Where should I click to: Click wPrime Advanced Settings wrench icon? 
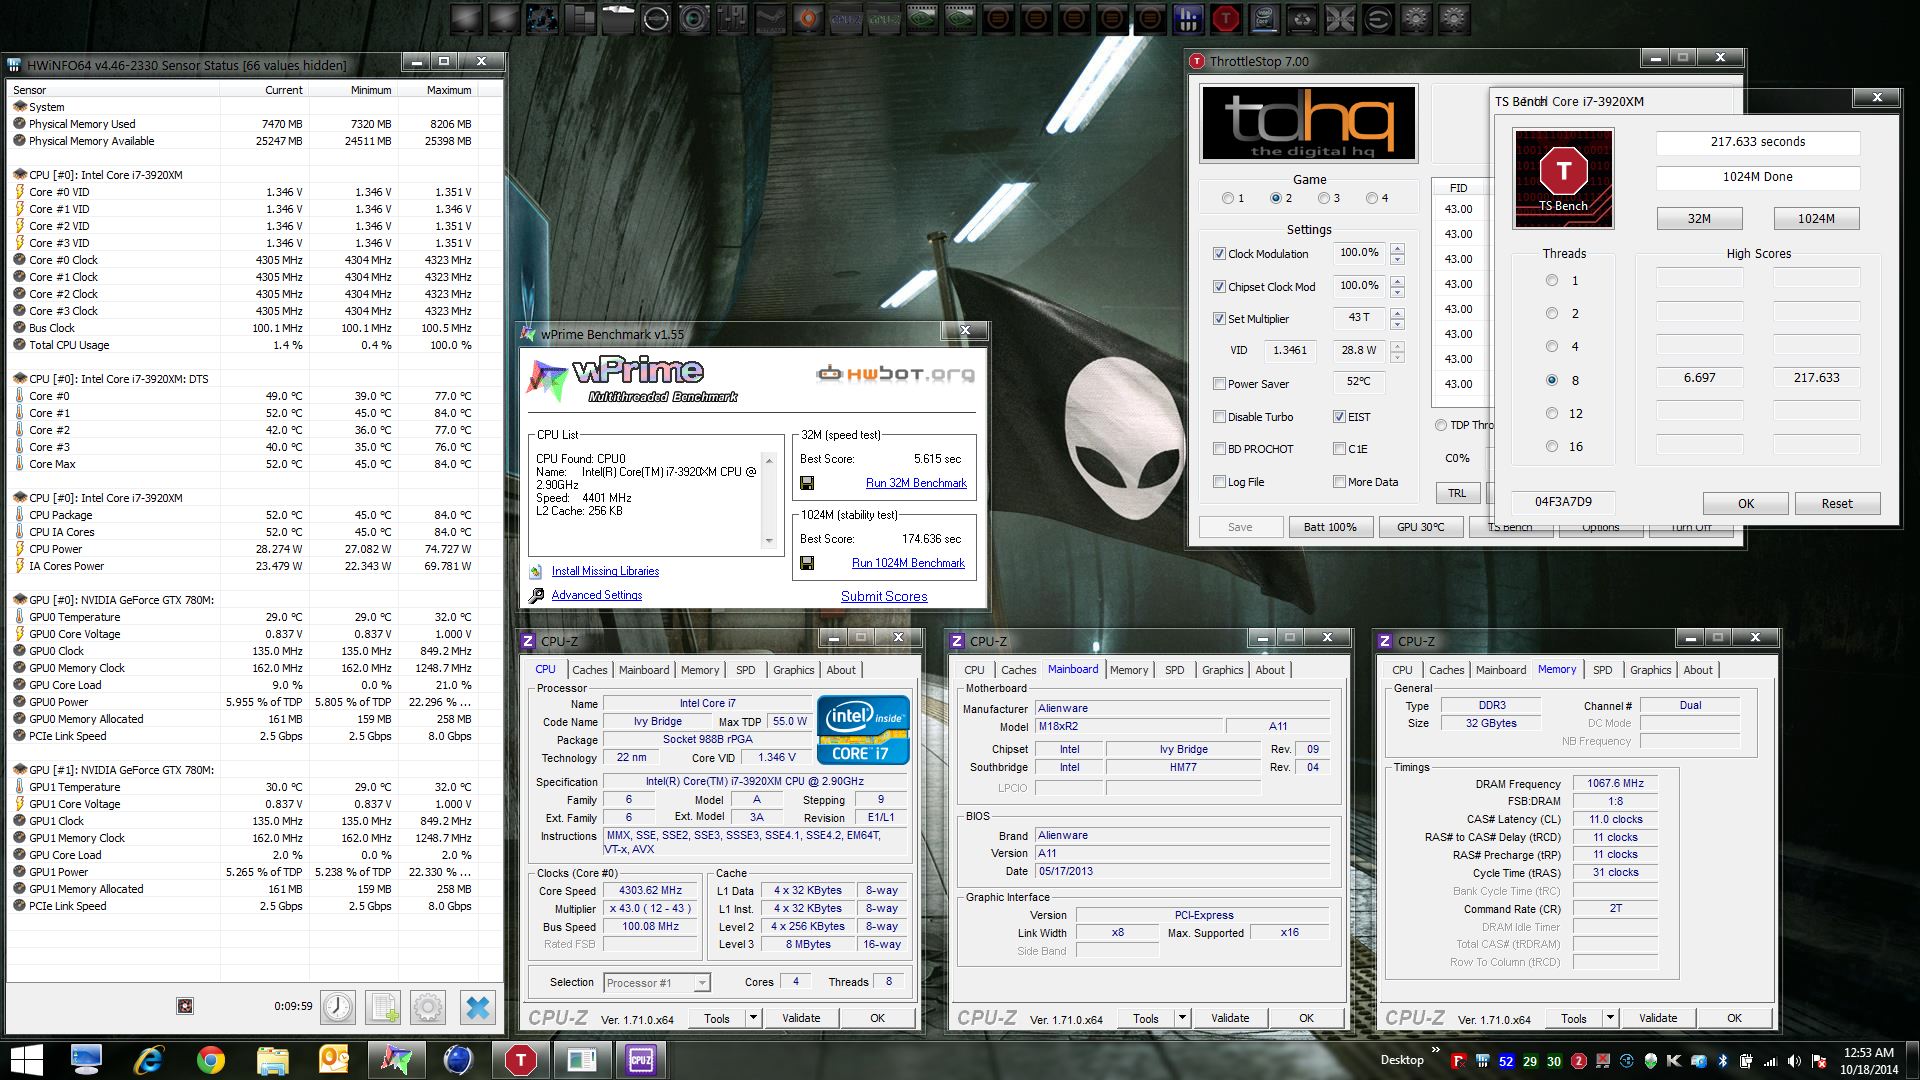(x=536, y=595)
